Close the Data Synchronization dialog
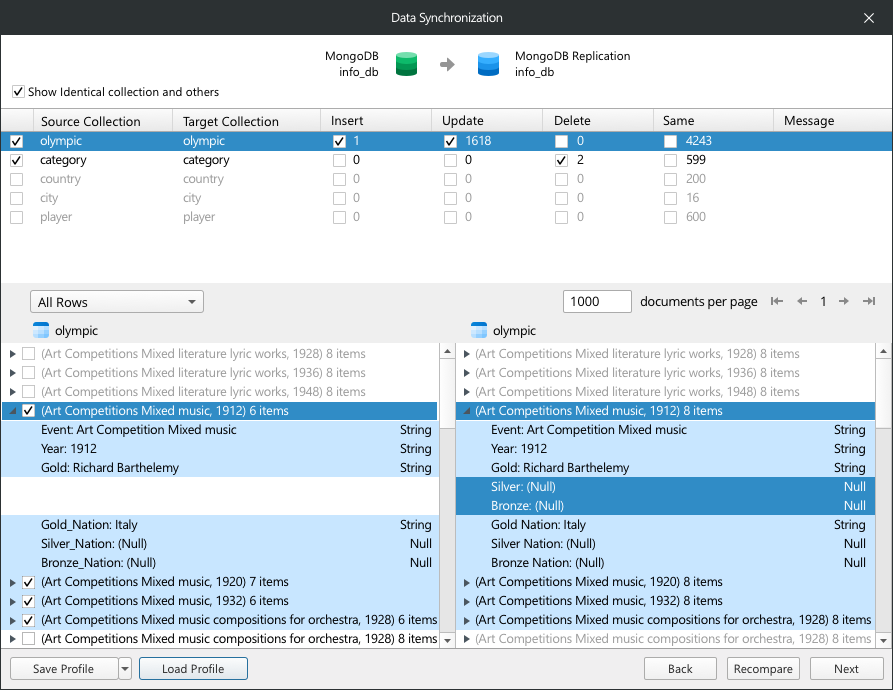Screen dimensions: 893x690 click(869, 18)
